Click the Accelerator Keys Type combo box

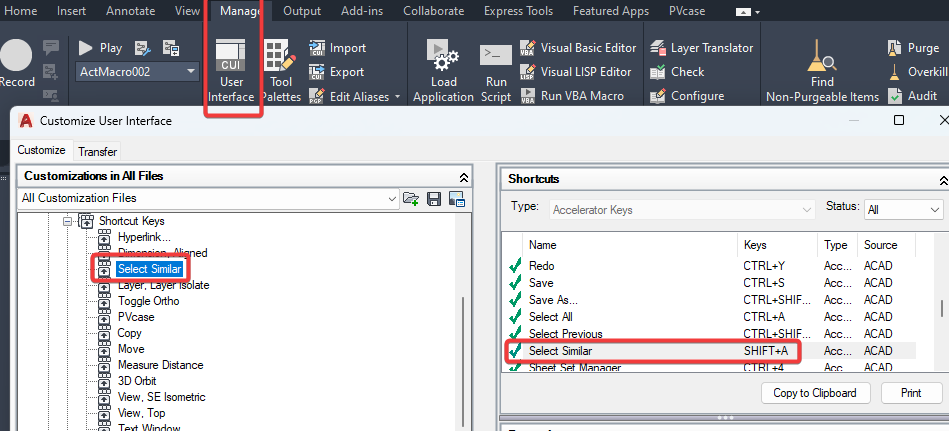(x=682, y=209)
